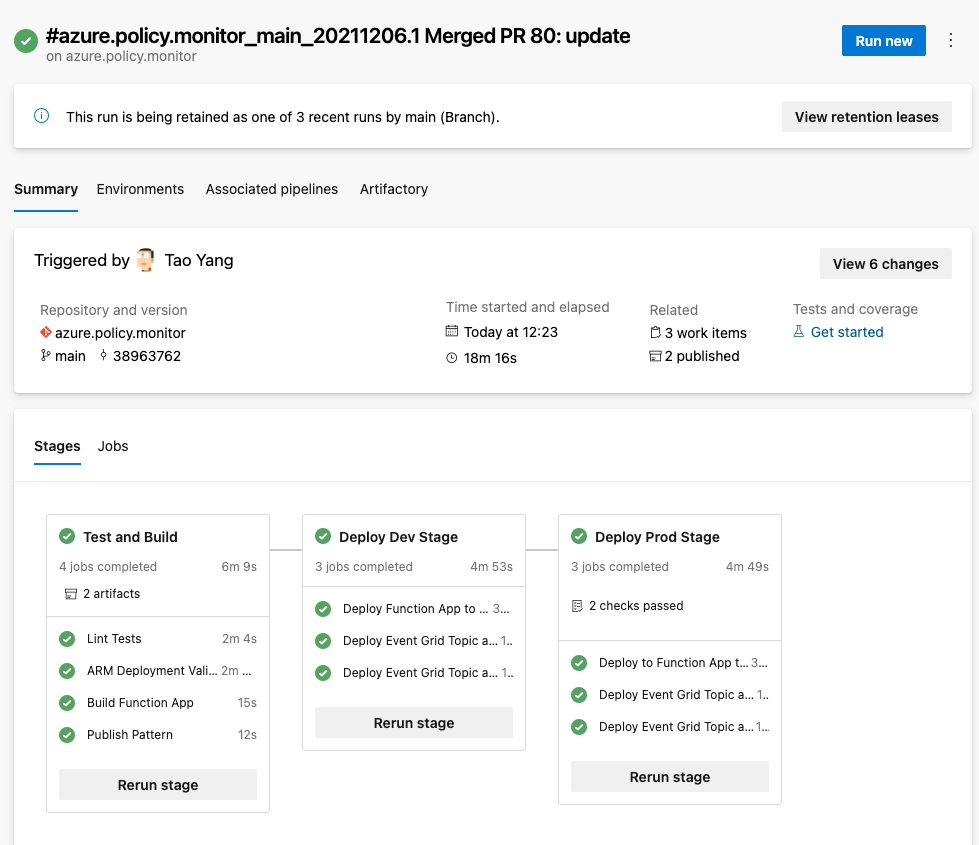Click the clipboard icon beside 3 work items
The width and height of the screenshot is (979, 845).
click(x=655, y=332)
